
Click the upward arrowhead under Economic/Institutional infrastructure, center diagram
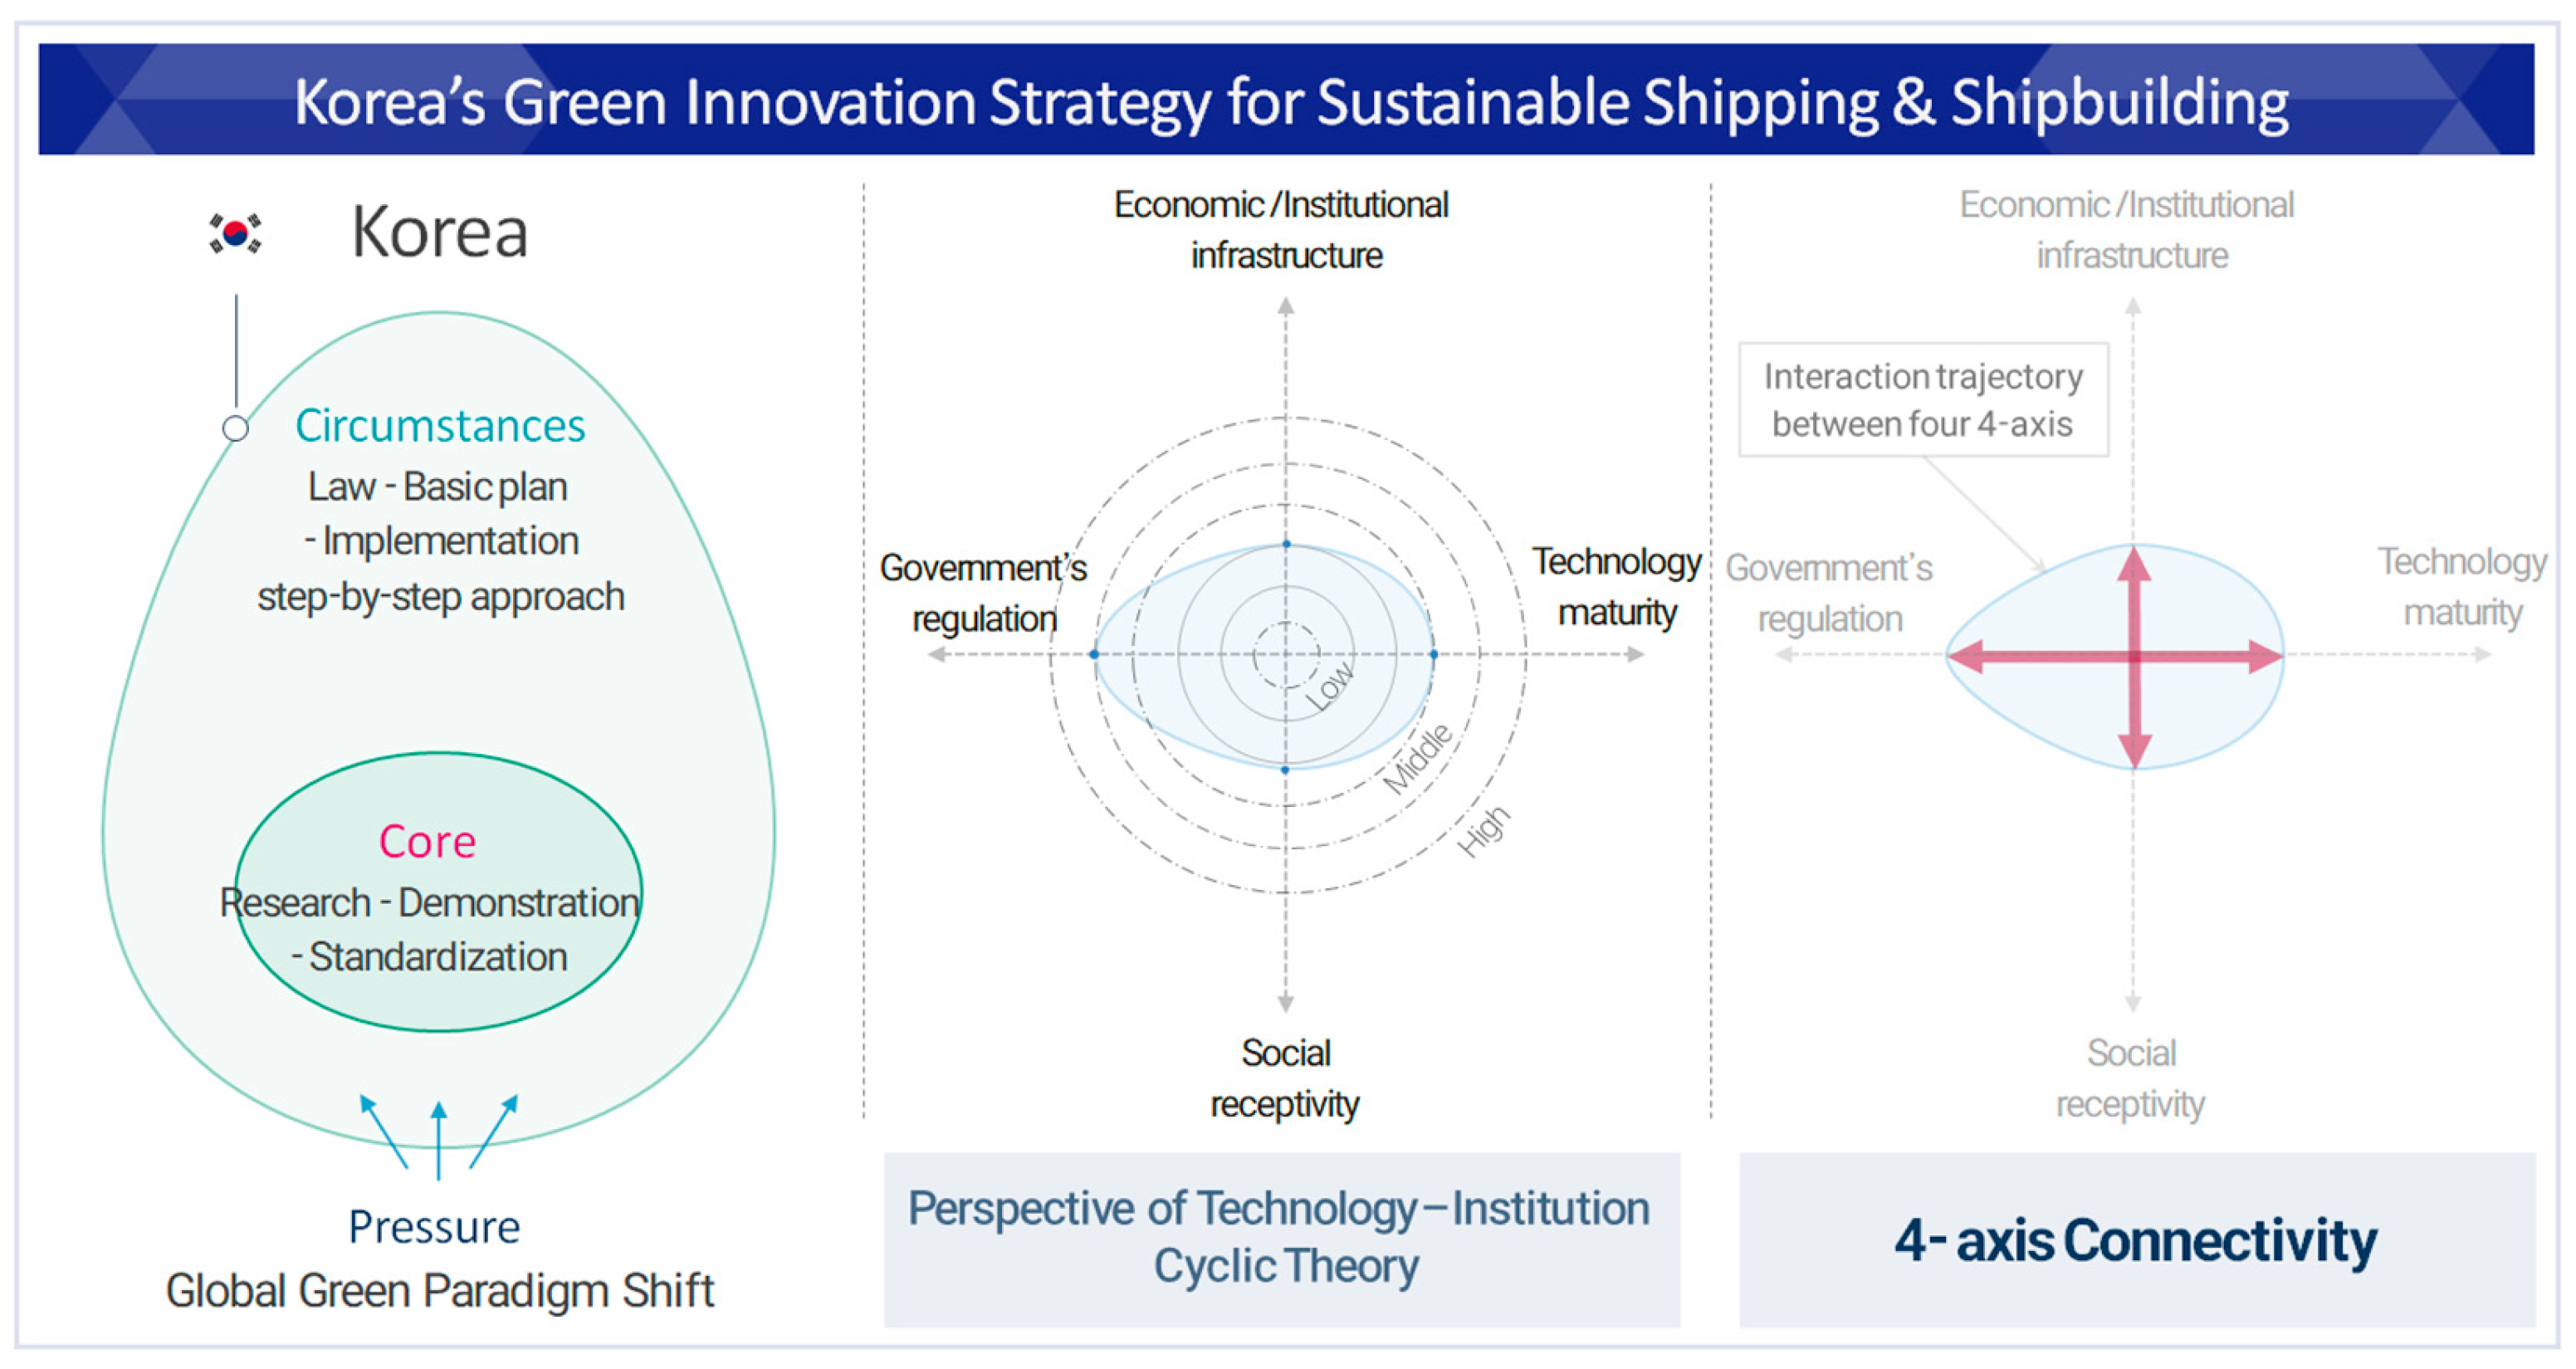pos(1286,306)
